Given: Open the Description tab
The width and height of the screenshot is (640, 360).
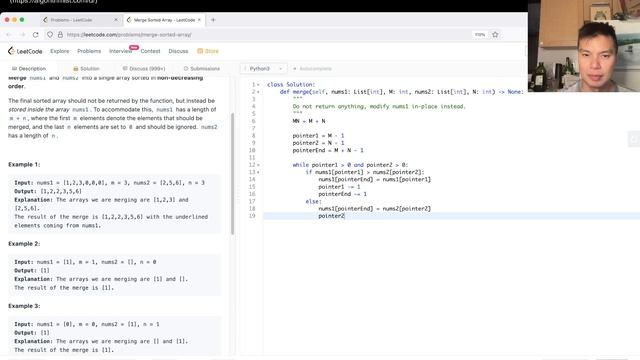Looking at the screenshot, I should [29, 69].
